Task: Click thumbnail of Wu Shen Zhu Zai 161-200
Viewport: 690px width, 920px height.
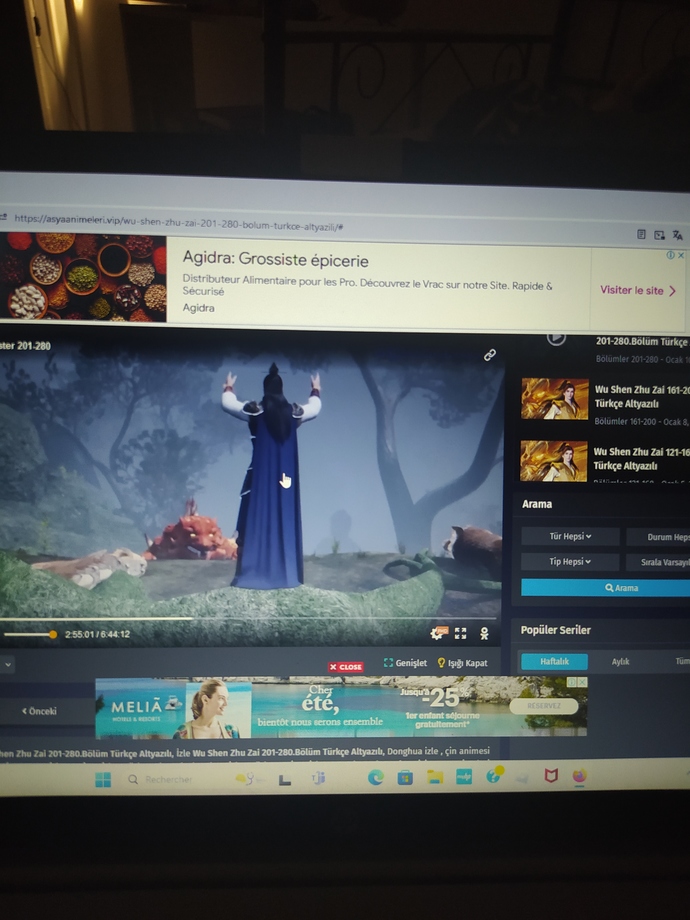Action: click(554, 399)
